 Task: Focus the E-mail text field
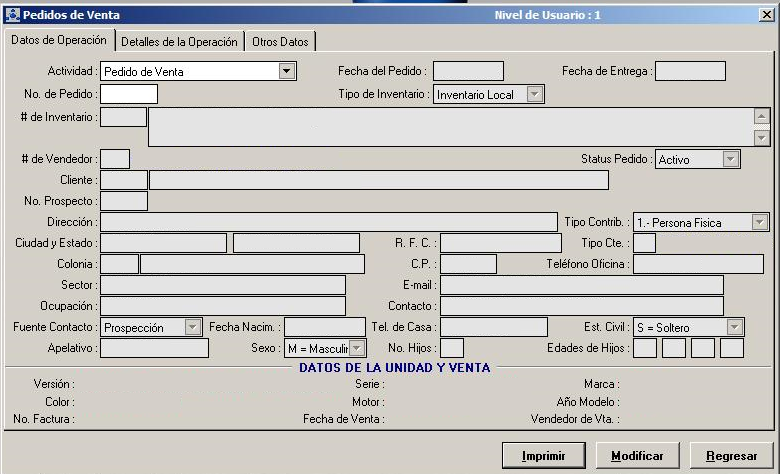pyautogui.click(x=581, y=285)
